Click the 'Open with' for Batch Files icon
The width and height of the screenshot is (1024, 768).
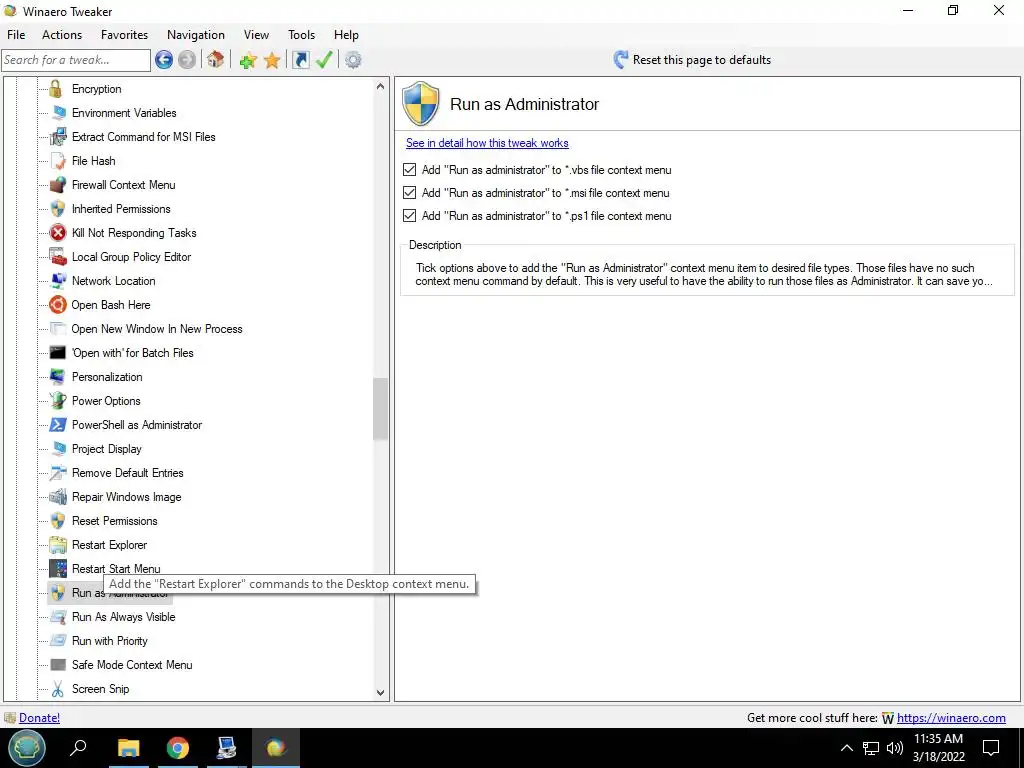58,353
